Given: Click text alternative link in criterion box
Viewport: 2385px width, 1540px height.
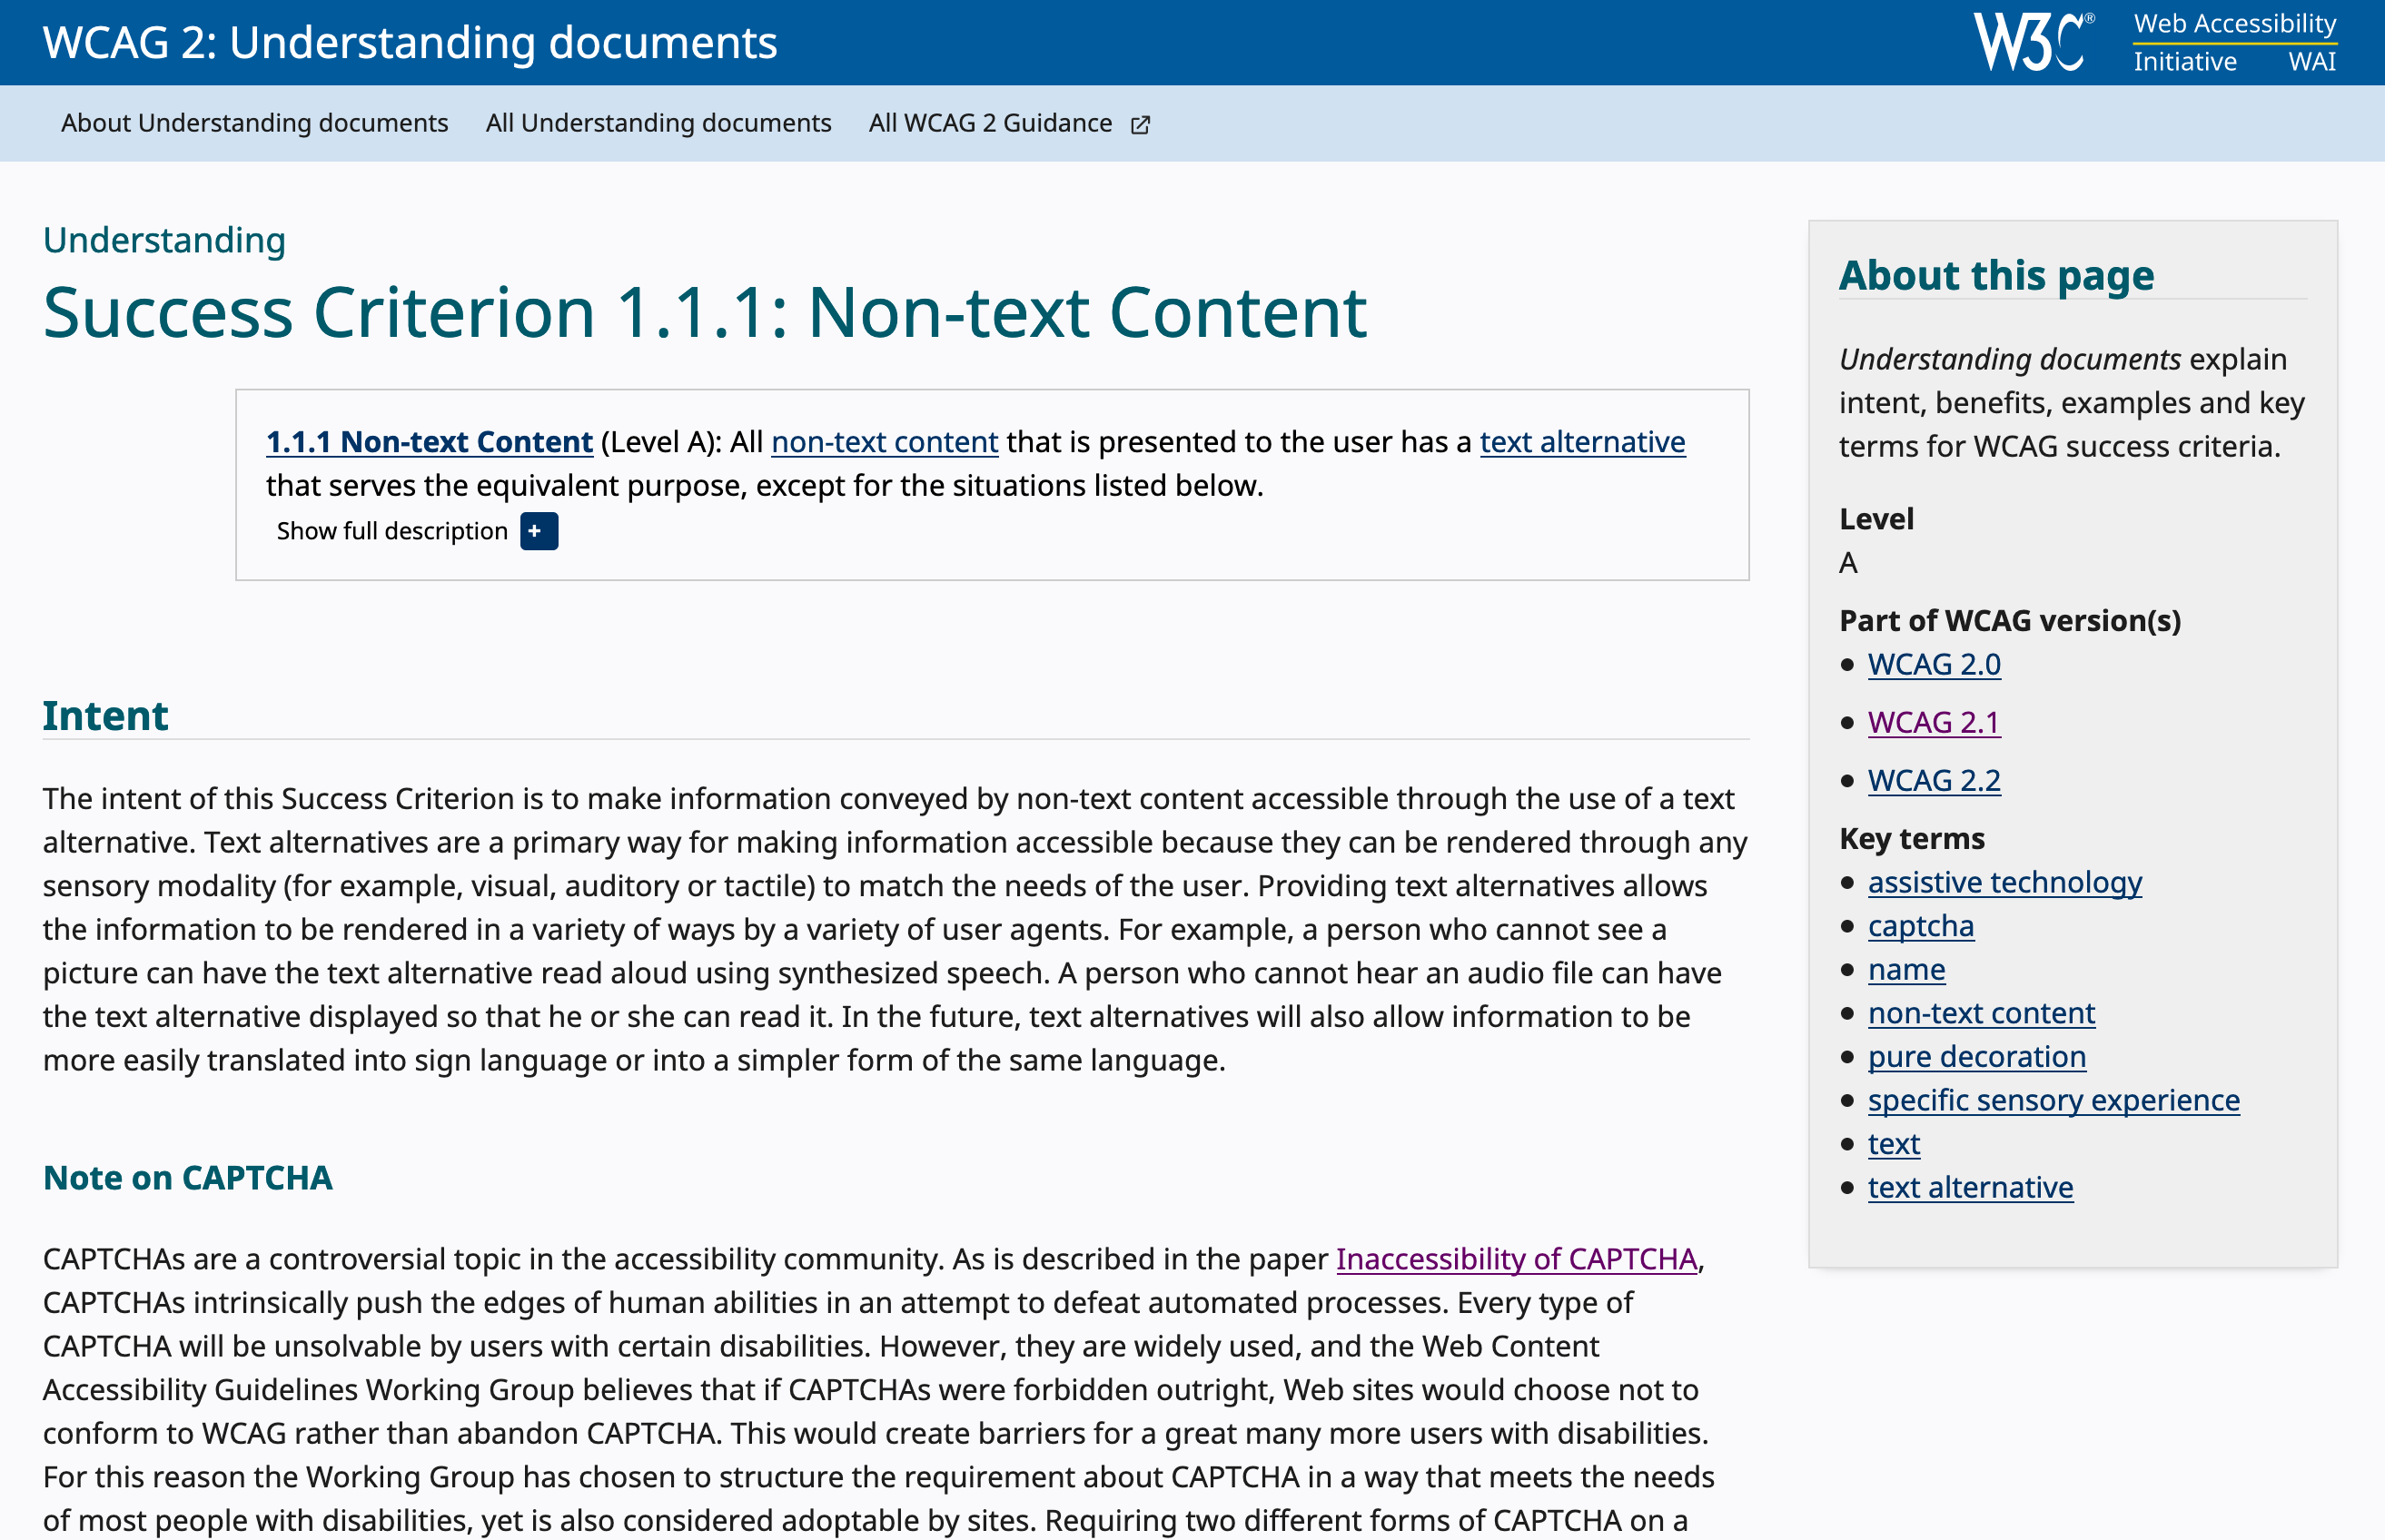Looking at the screenshot, I should pos(1582,442).
